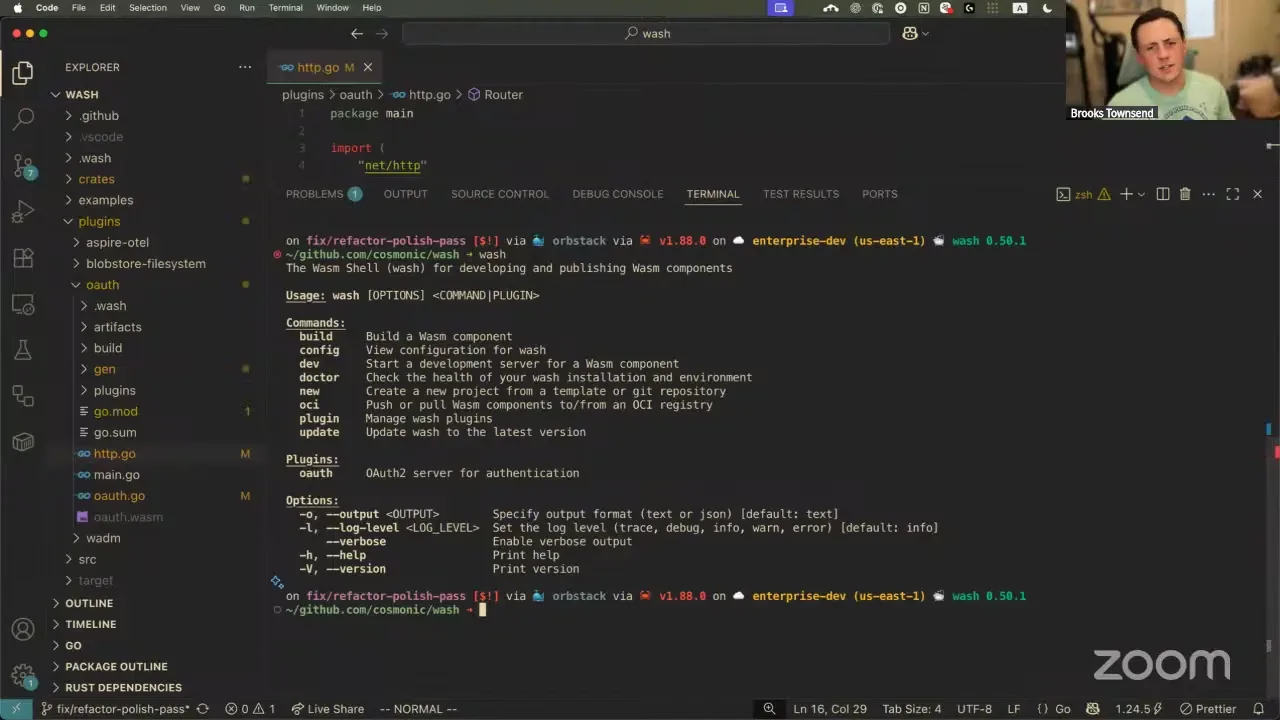Screen dimensions: 1280x720
Task: Expand the .github folder
Action: [x=68, y=116]
